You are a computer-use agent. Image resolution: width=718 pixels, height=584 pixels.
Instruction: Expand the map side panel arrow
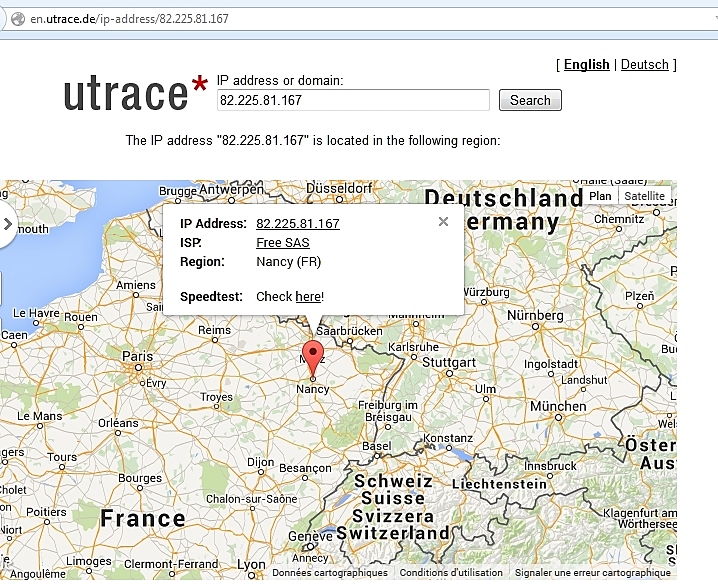[8, 224]
